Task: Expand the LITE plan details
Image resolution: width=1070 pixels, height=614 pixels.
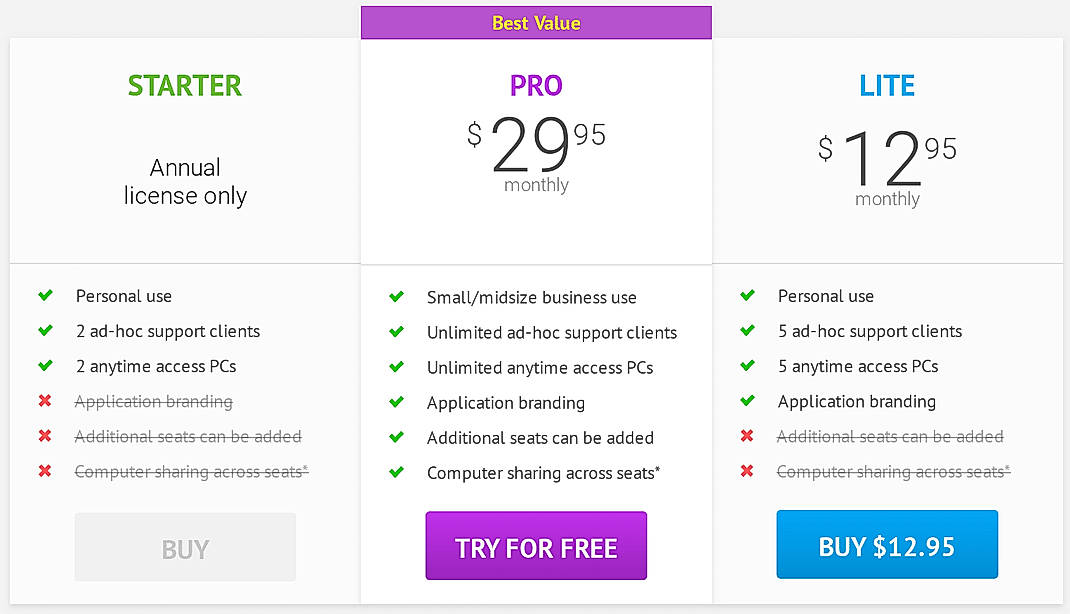Action: [886, 85]
